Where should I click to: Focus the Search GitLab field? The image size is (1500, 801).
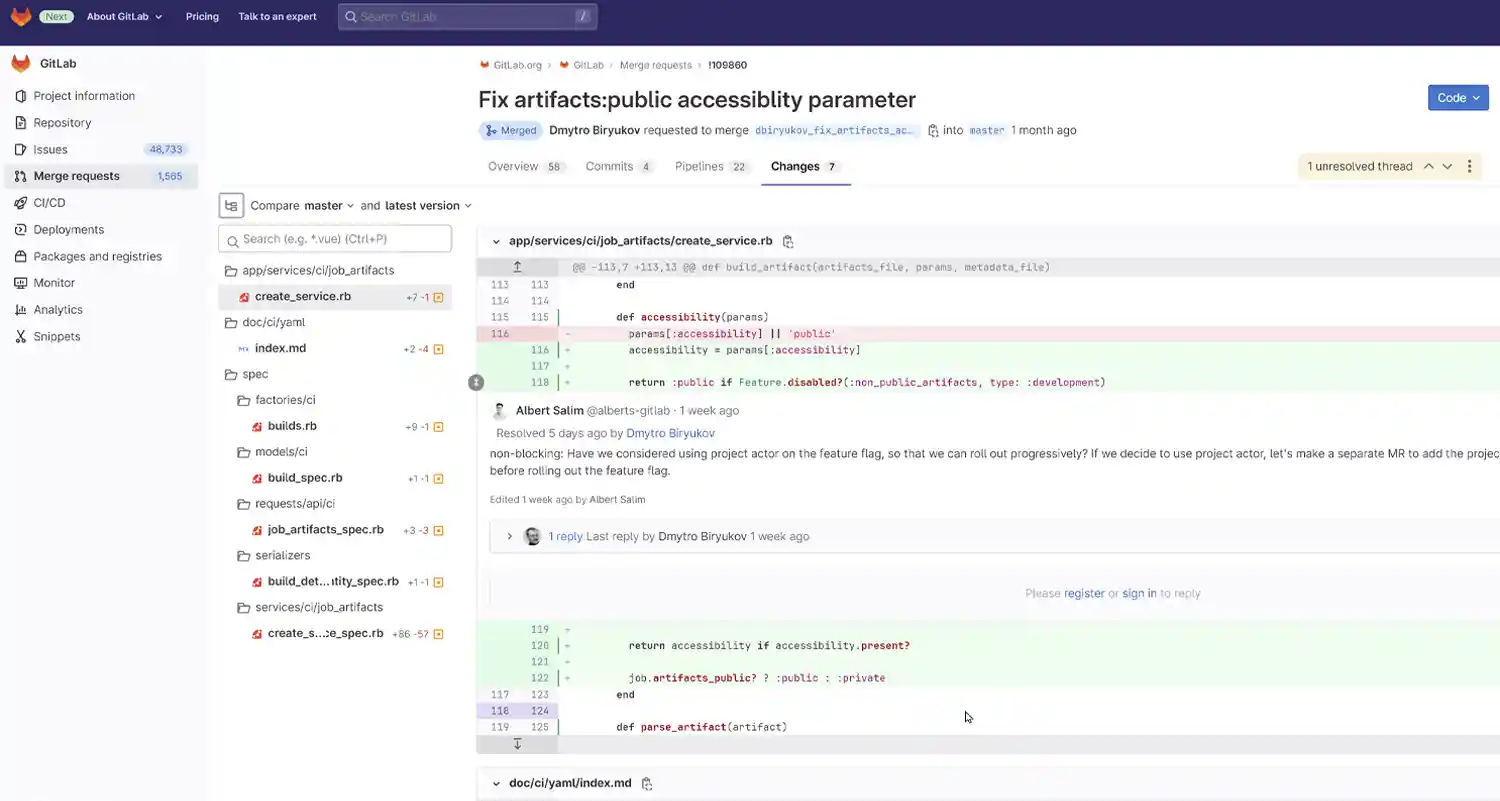tap(467, 17)
